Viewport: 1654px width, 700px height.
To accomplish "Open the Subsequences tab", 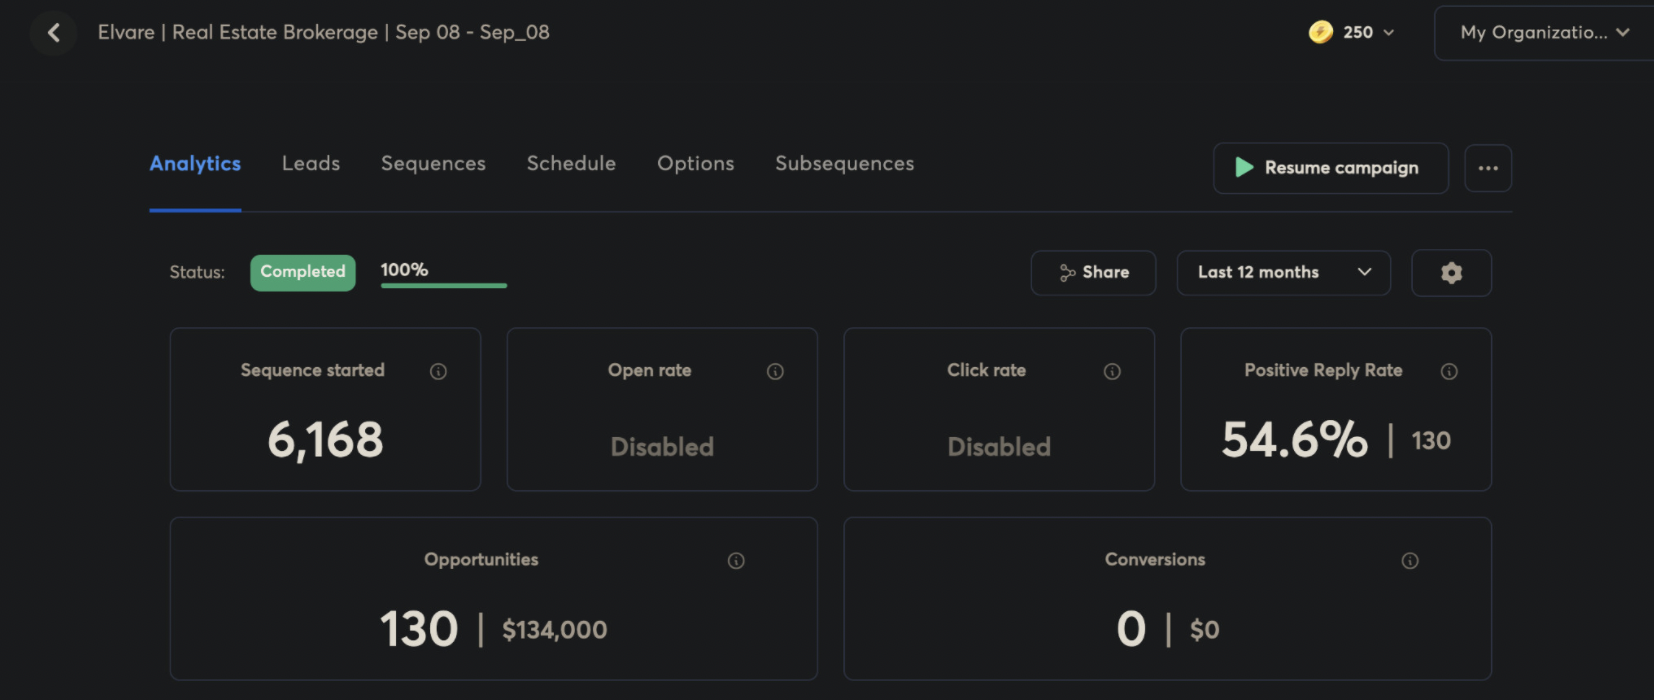I will click(x=845, y=164).
